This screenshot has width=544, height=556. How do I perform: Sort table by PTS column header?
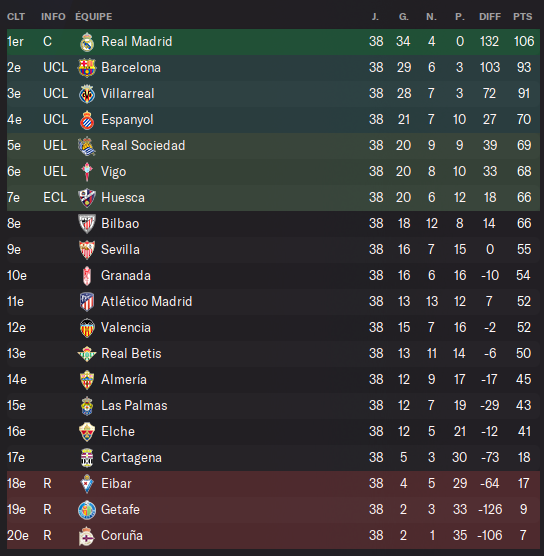522,17
